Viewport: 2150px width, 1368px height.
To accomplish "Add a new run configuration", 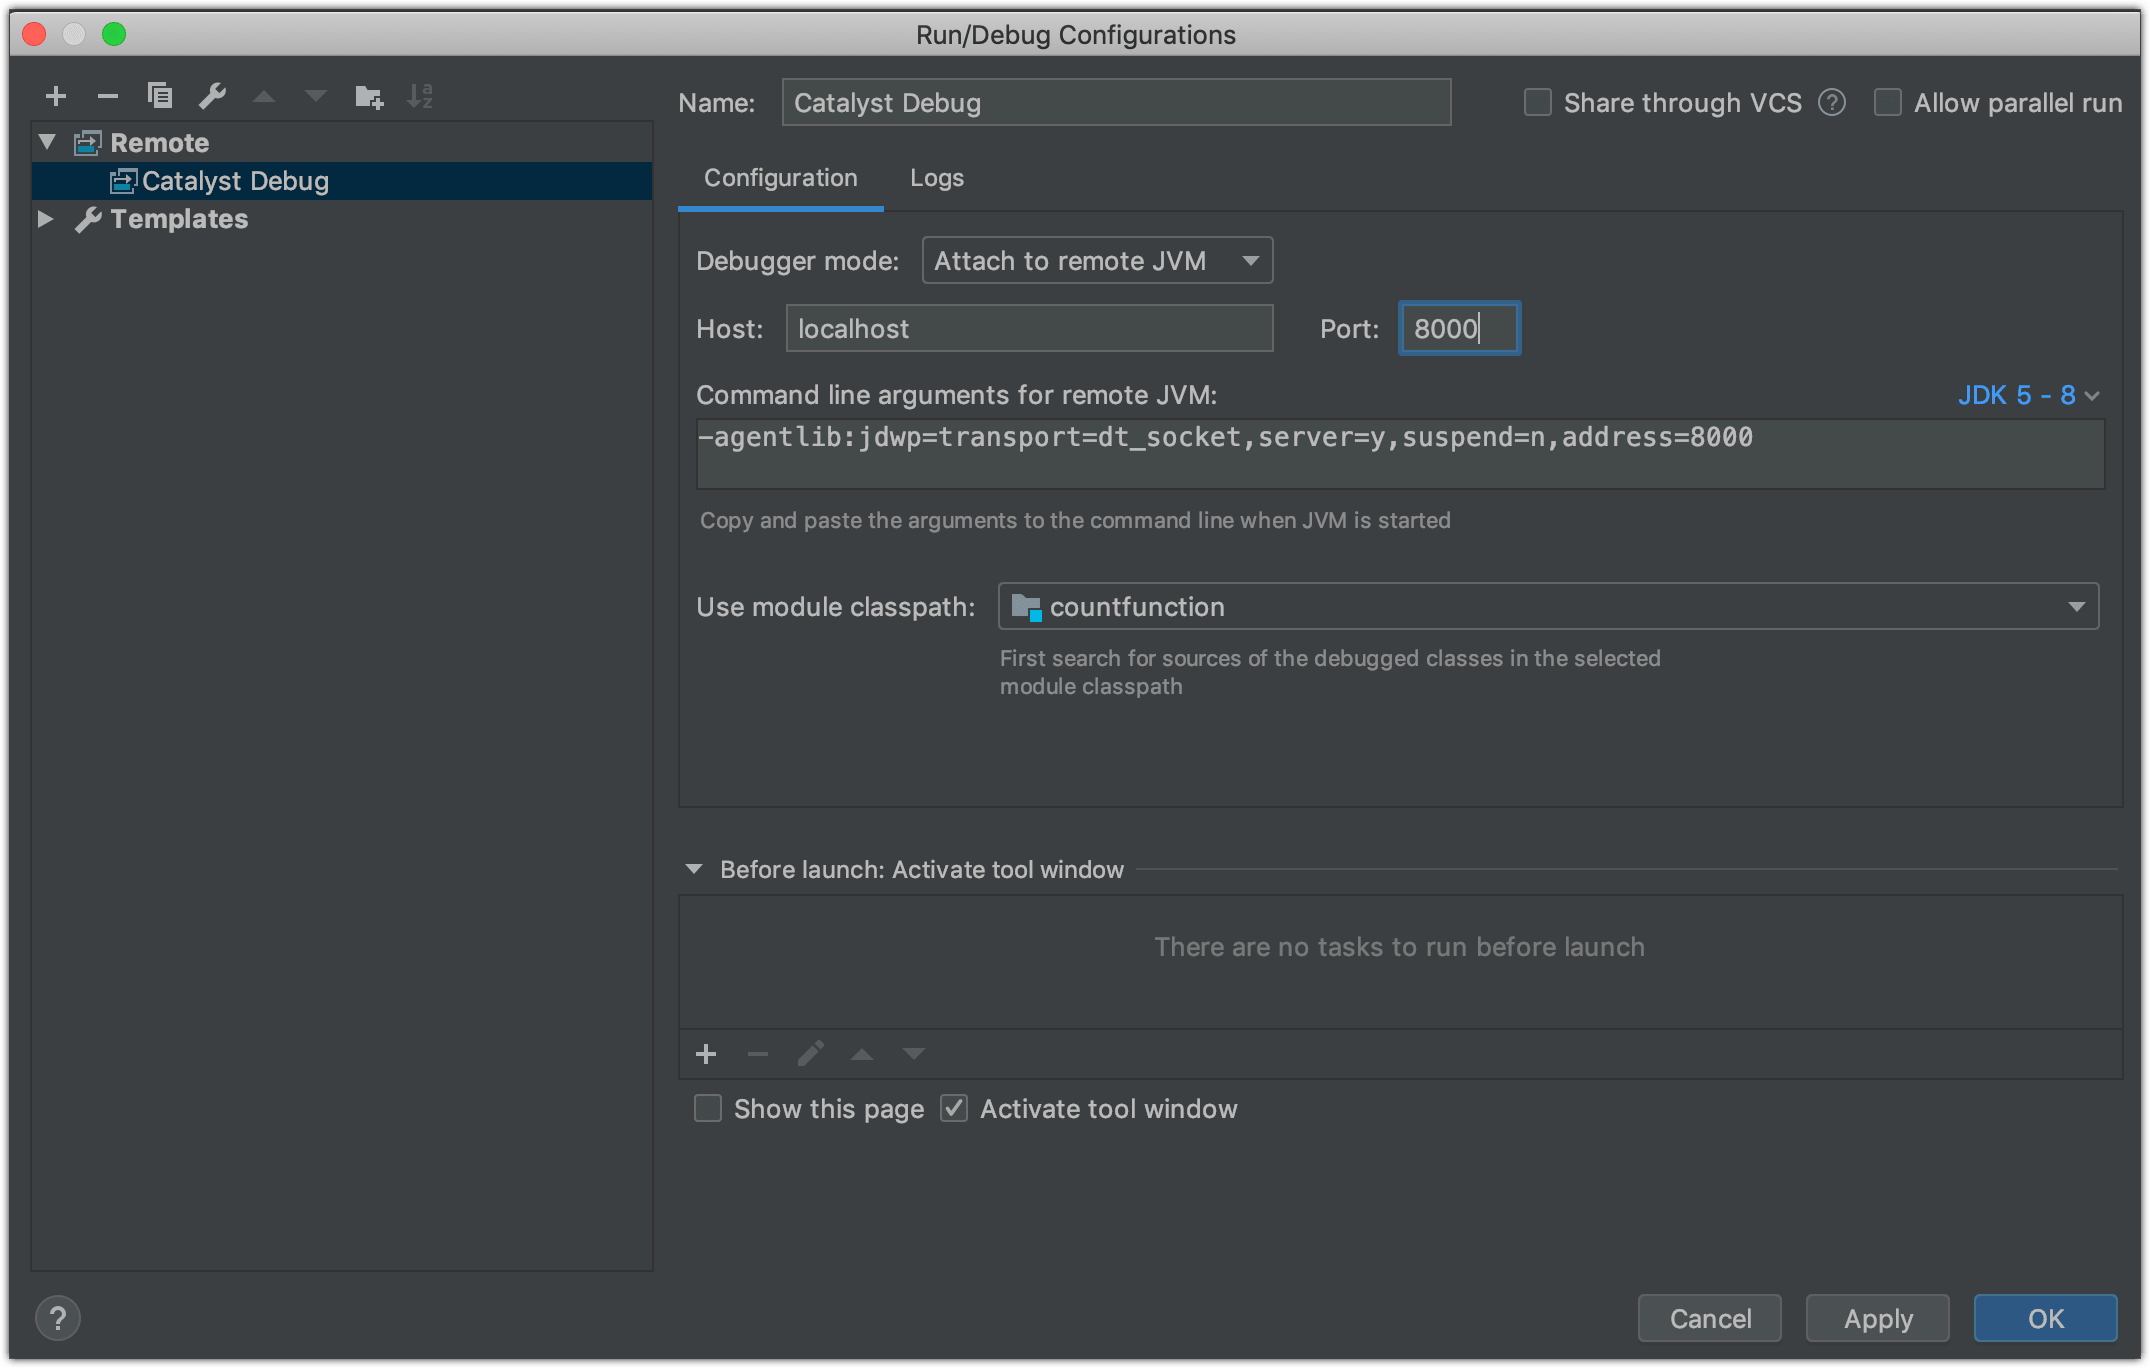I will coord(56,96).
